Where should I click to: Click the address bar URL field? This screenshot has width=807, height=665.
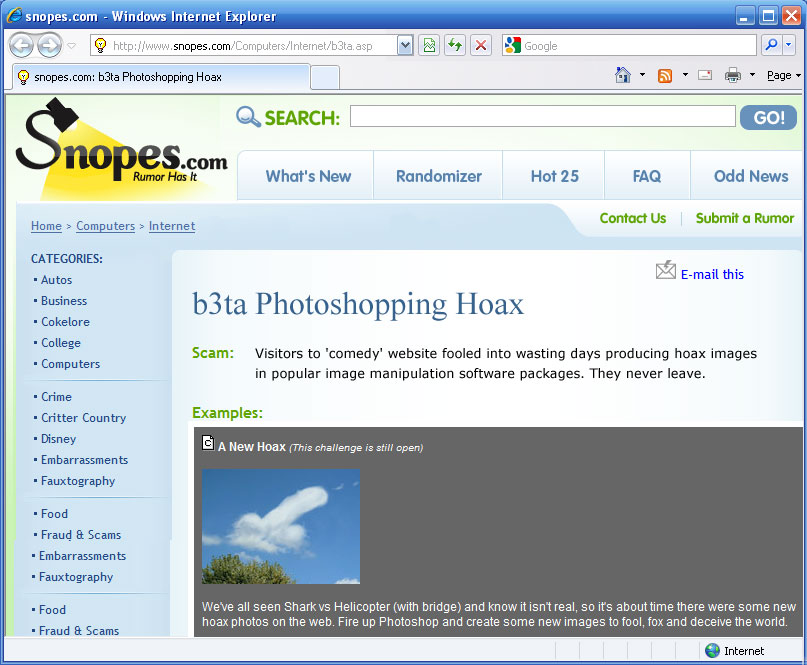pyautogui.click(x=244, y=46)
